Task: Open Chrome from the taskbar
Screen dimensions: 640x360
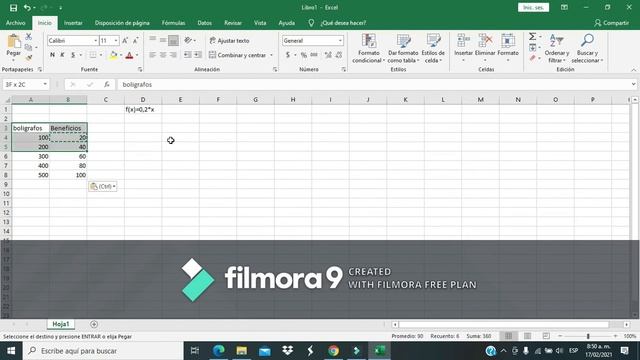Action: [333, 350]
